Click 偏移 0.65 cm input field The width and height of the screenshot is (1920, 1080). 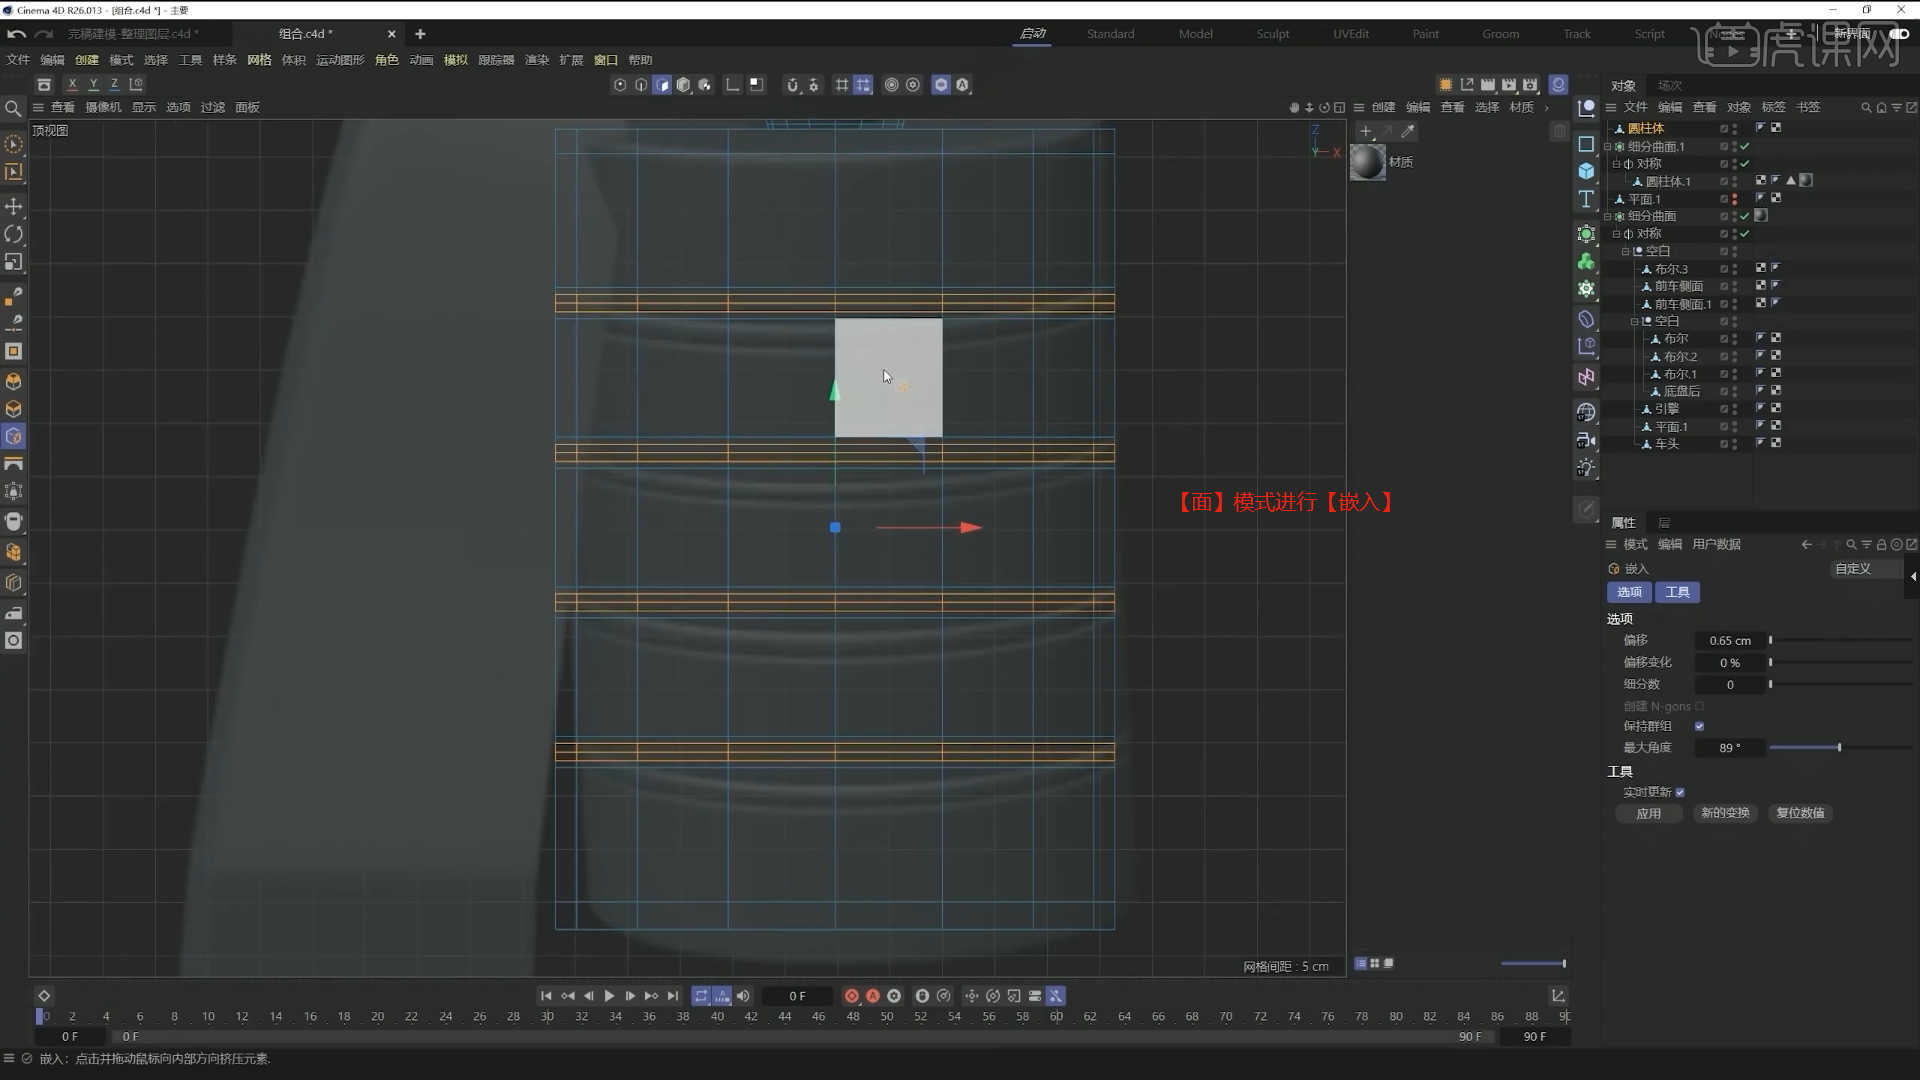tap(1729, 641)
